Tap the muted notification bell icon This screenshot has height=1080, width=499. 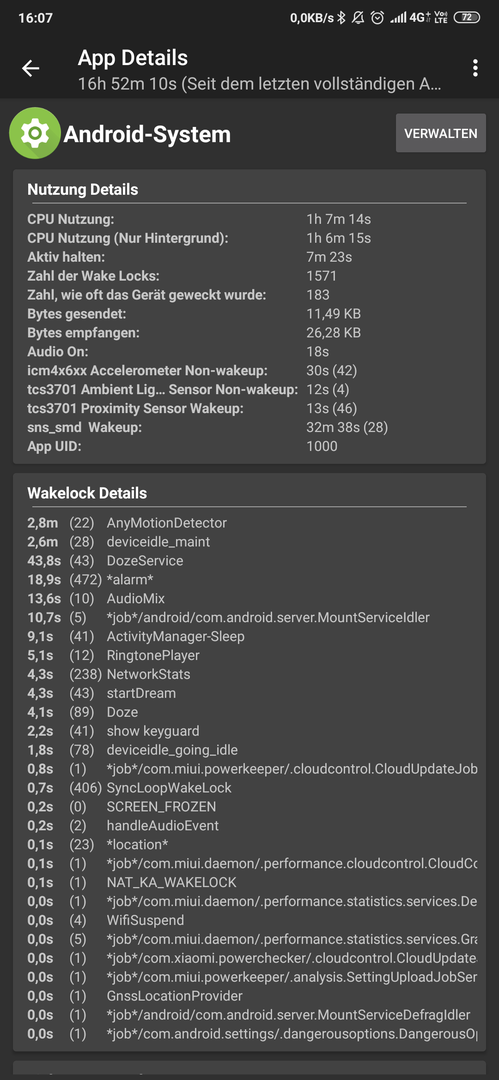(358, 18)
